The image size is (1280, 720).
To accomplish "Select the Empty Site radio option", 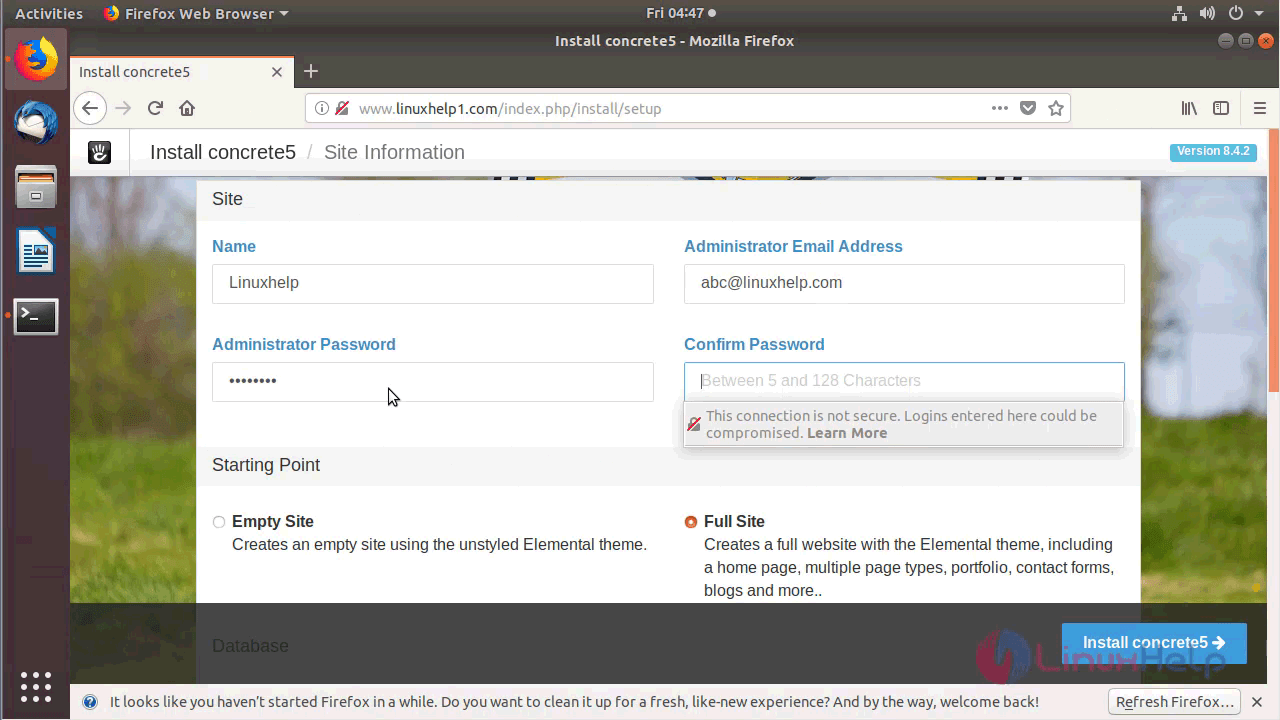I will click(219, 522).
